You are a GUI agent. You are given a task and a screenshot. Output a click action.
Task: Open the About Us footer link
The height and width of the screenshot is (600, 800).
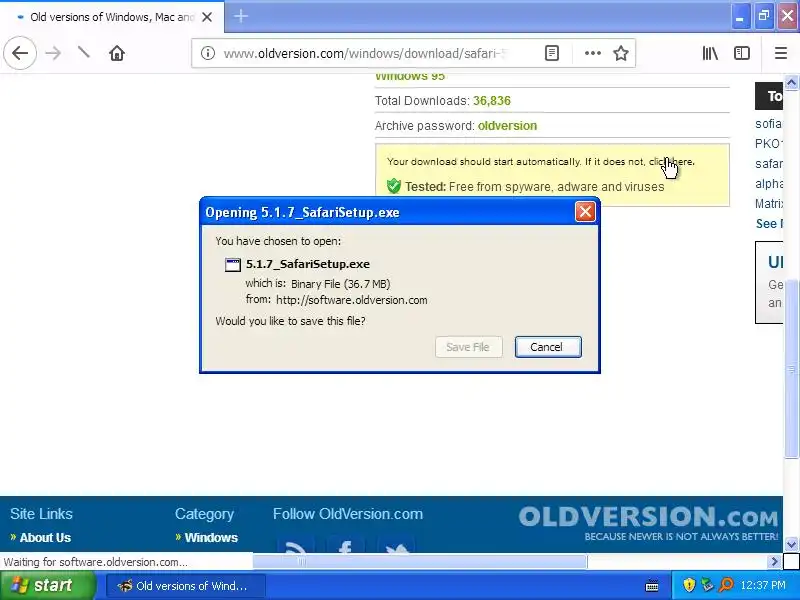click(45, 537)
